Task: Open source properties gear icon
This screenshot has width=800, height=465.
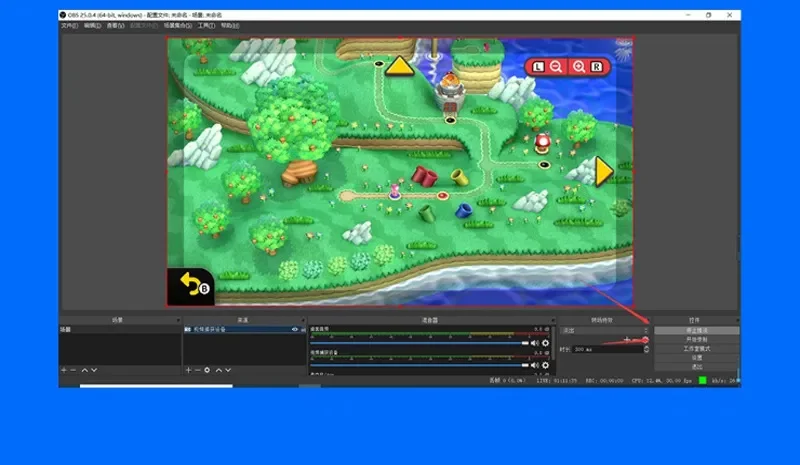Action: point(207,370)
